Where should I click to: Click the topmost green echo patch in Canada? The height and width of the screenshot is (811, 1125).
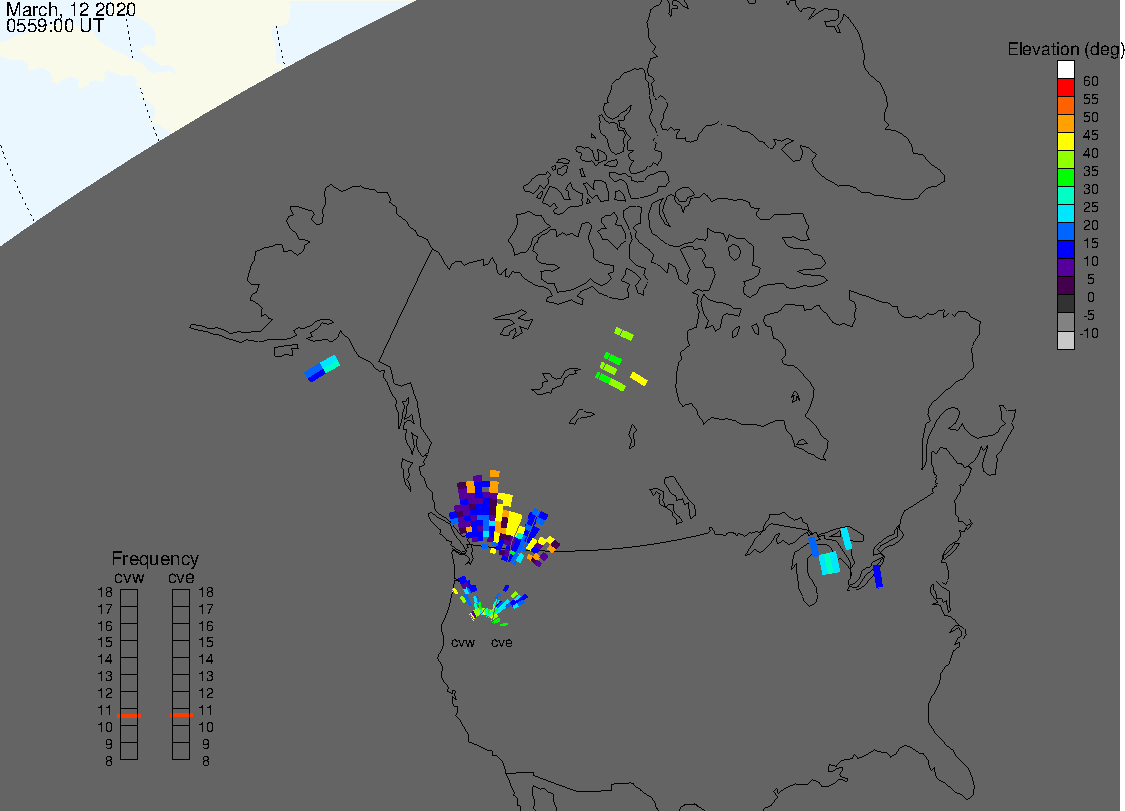(x=624, y=334)
